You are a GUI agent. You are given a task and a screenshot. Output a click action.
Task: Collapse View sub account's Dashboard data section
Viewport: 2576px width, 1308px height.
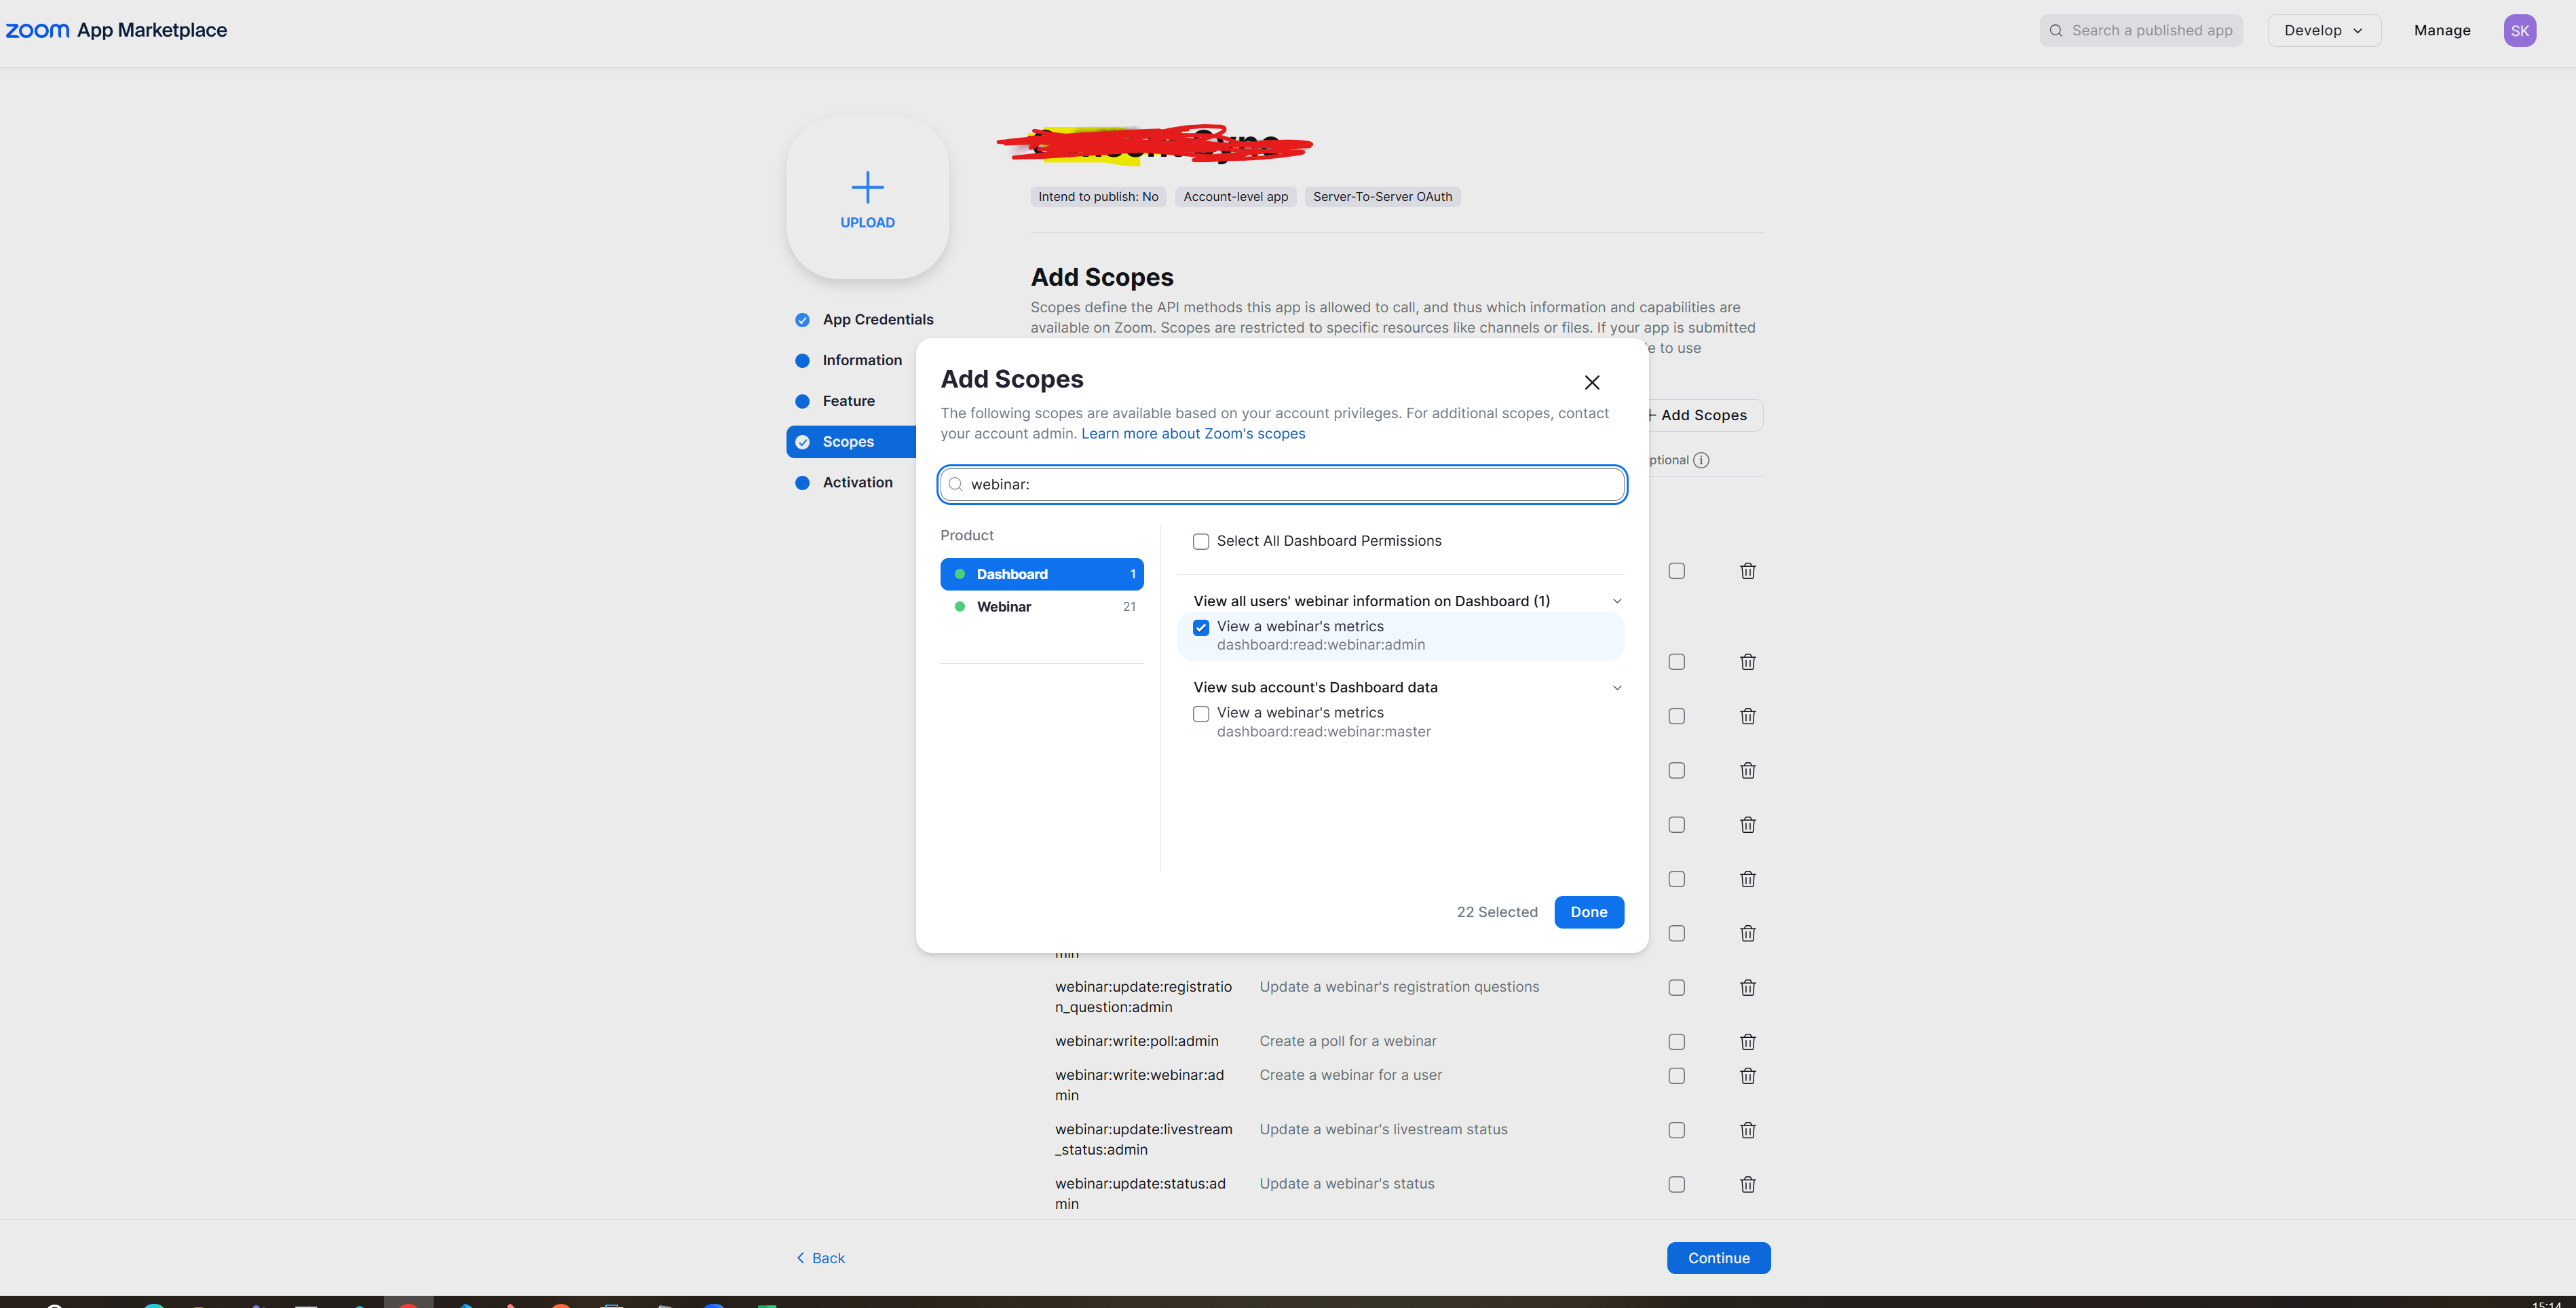[1617, 688]
